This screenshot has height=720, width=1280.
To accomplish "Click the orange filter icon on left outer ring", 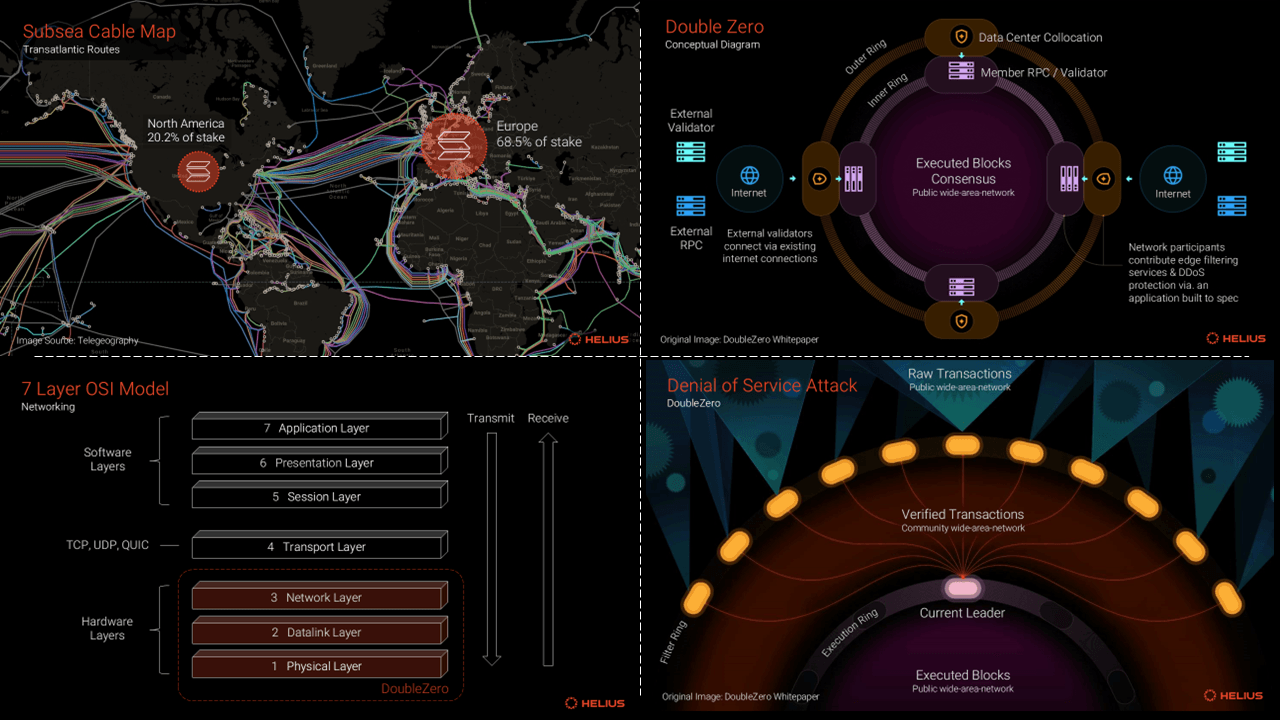I will [x=820, y=179].
